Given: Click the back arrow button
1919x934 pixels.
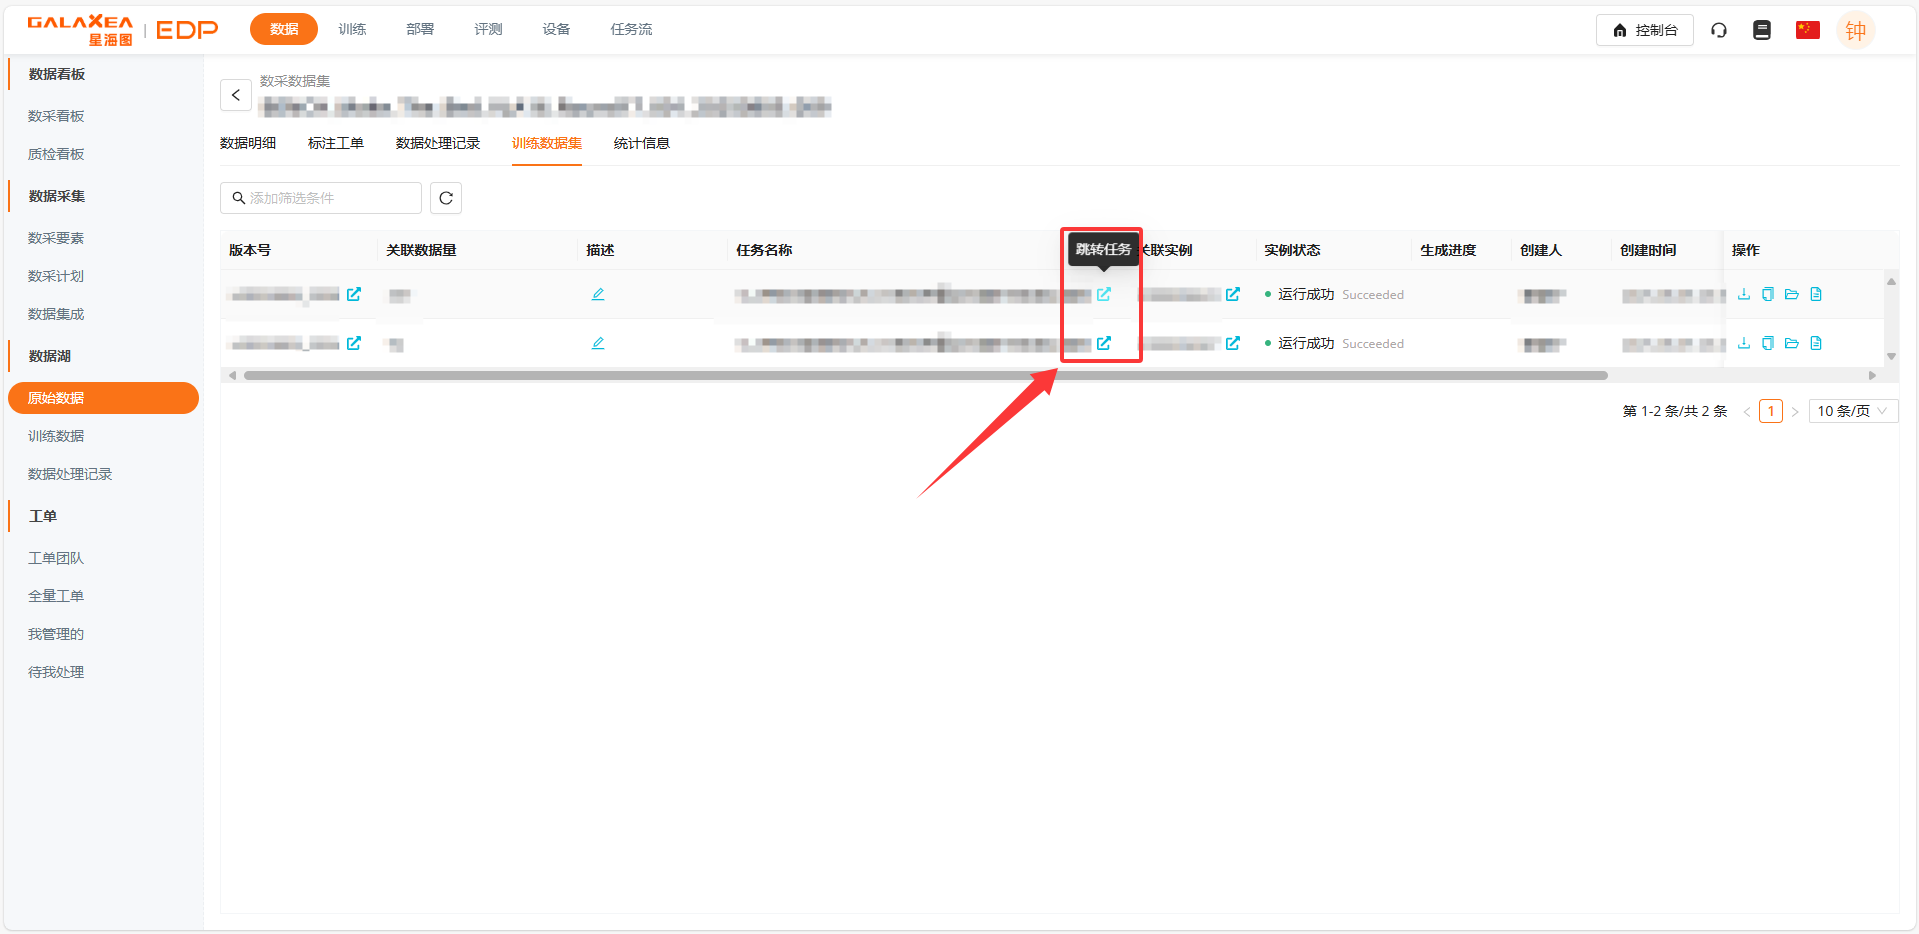Looking at the screenshot, I should coord(236,95).
